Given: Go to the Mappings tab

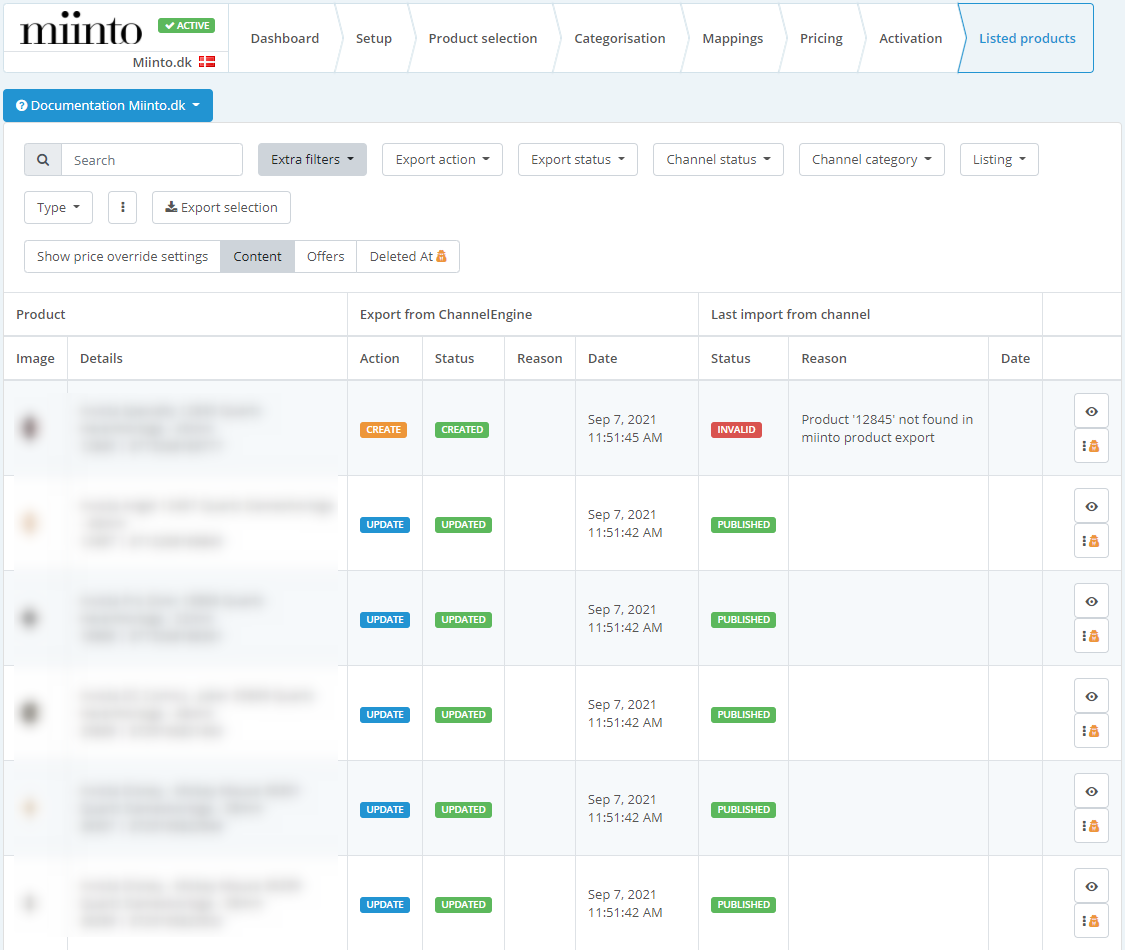Looking at the screenshot, I should (x=733, y=39).
